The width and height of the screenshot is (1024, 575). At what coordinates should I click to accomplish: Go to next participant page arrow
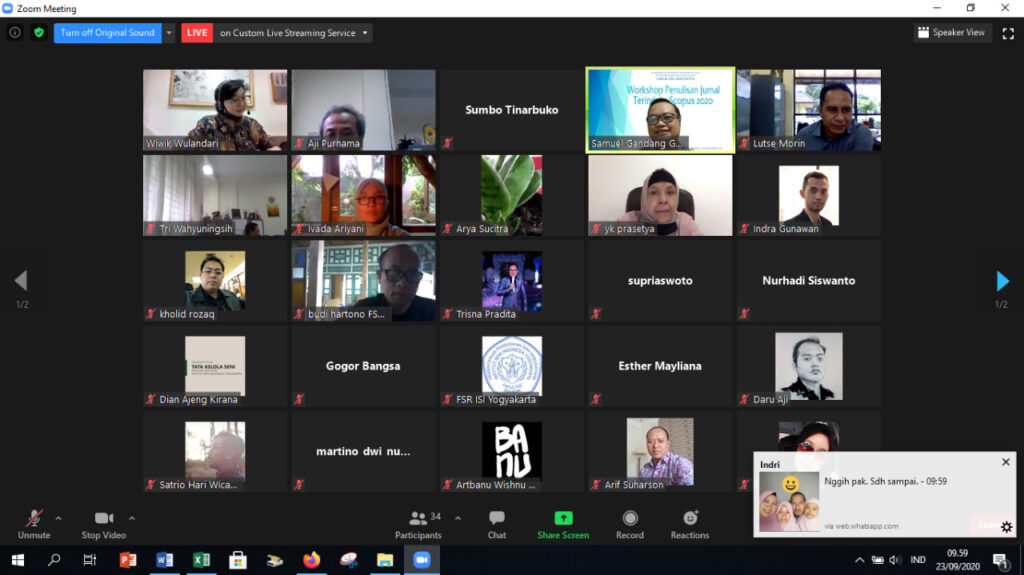[x=1002, y=280]
